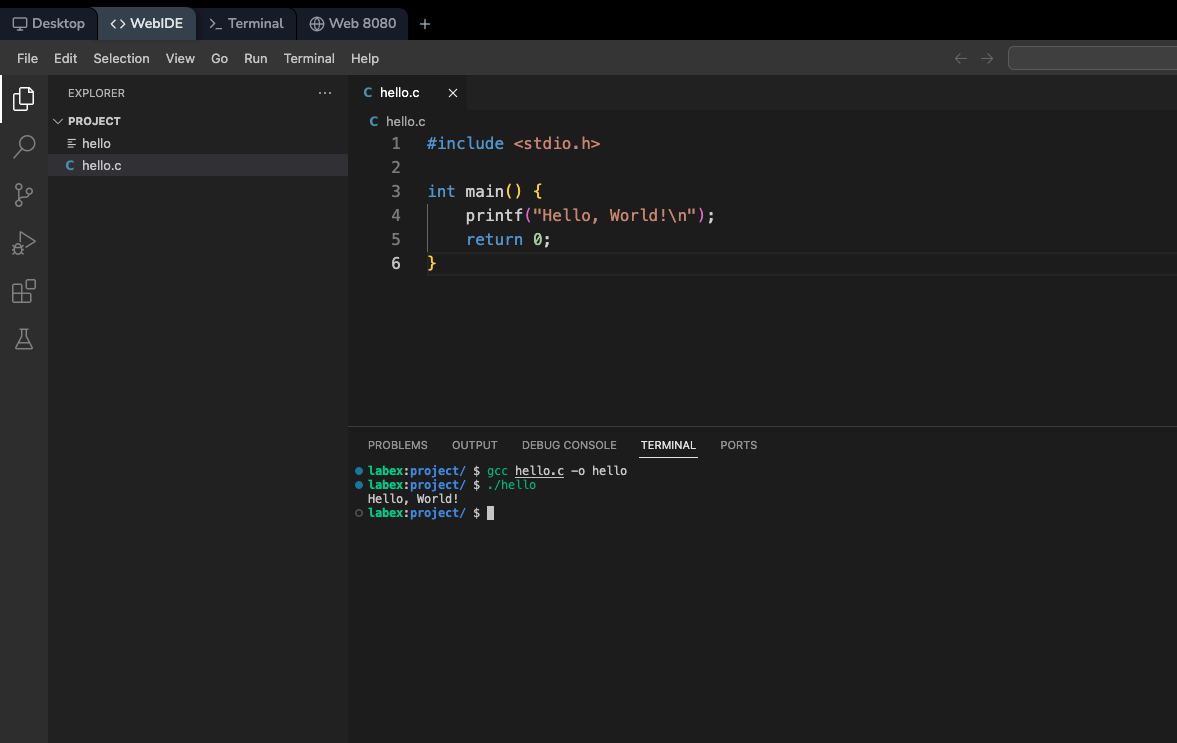Screen dimensions: 1177x743
Task: Open the Explorer view icon
Action: [x=23, y=99]
